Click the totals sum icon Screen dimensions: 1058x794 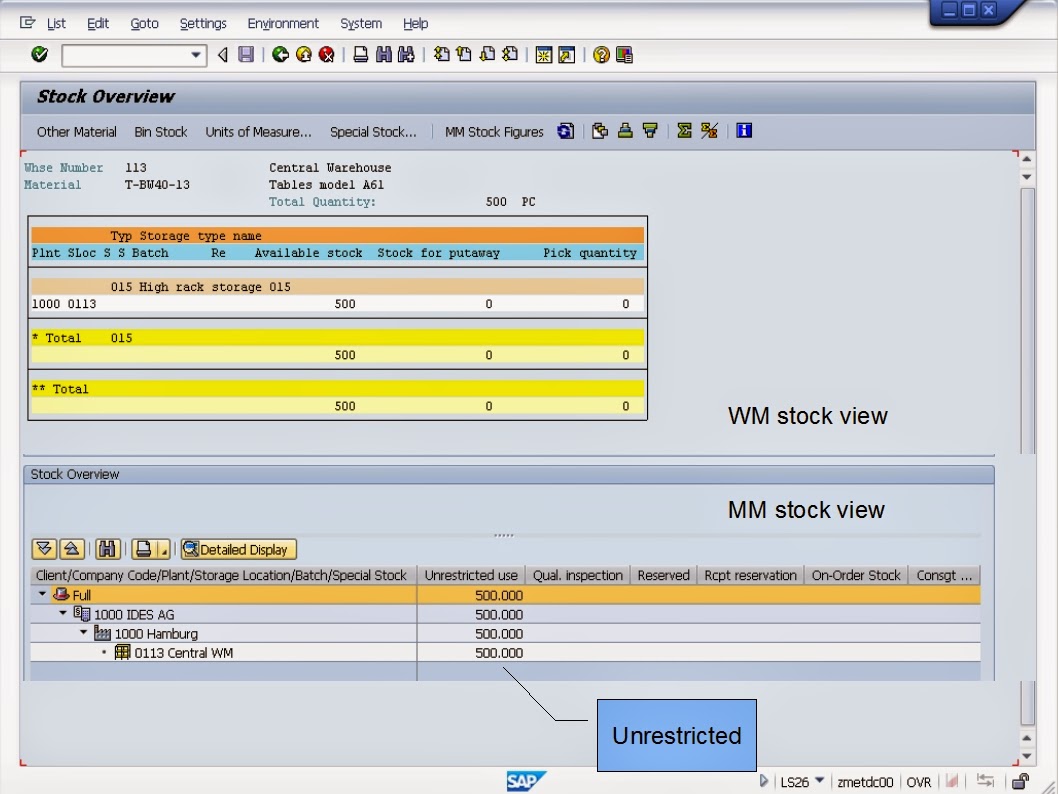[x=685, y=130]
